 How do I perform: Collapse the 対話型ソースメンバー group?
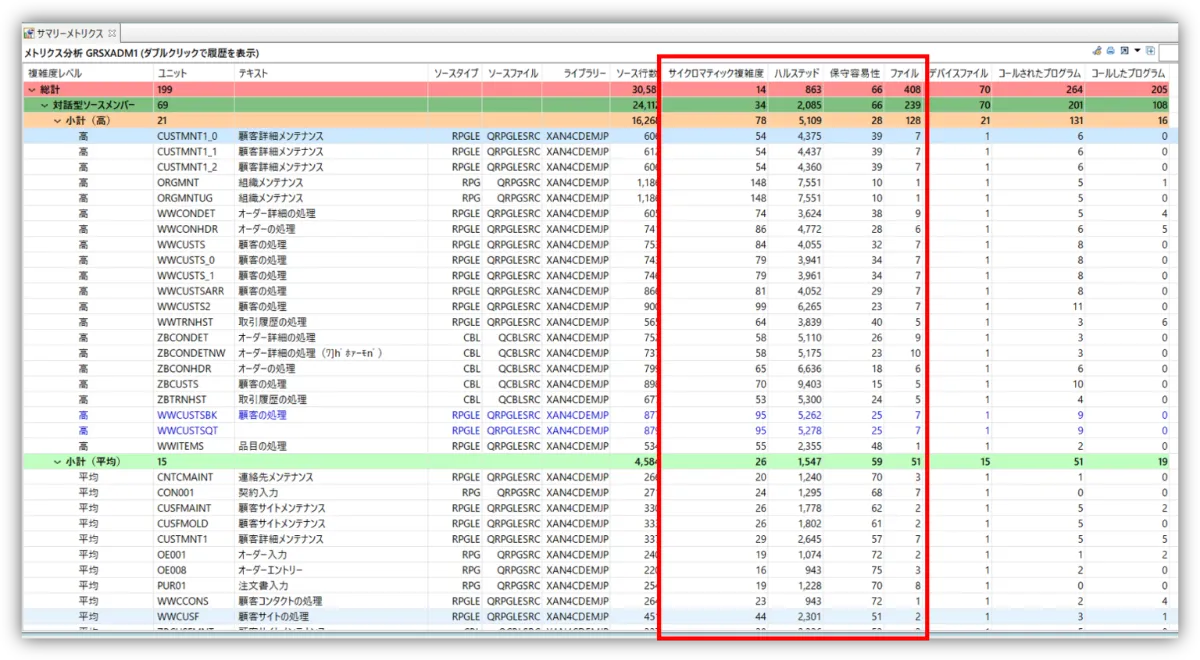(x=44, y=104)
